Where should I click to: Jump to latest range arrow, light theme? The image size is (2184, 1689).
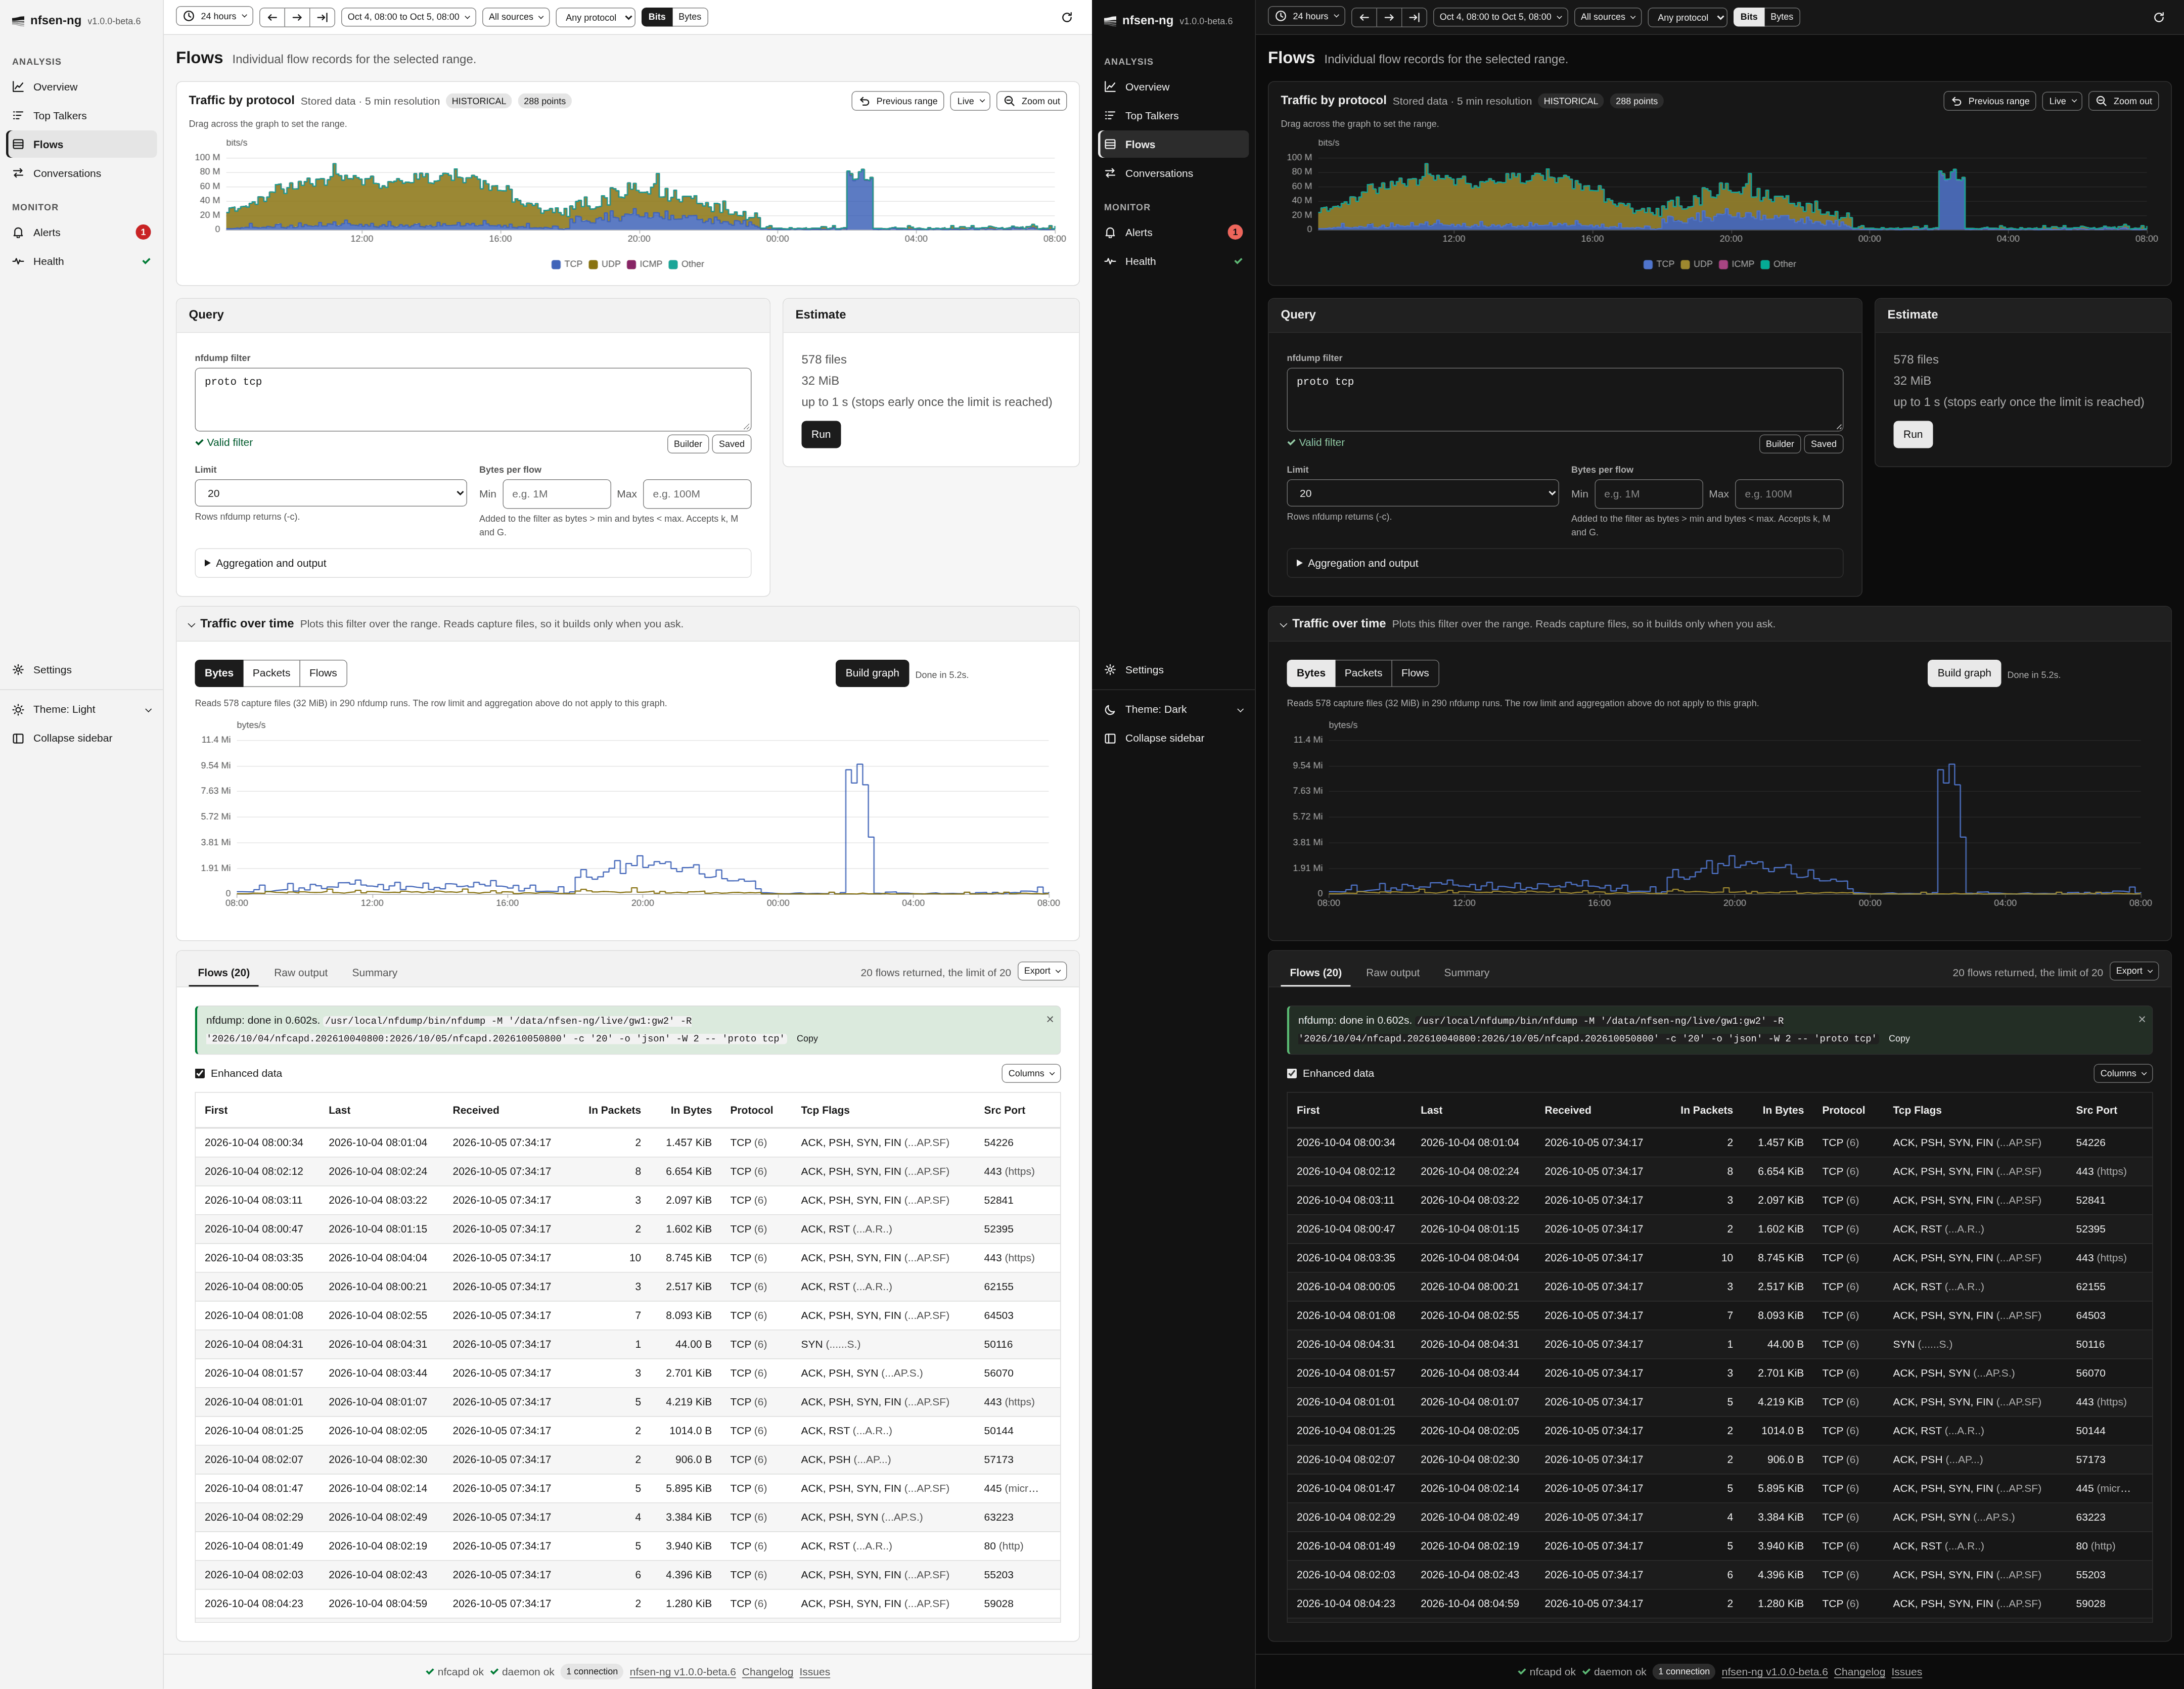(322, 17)
